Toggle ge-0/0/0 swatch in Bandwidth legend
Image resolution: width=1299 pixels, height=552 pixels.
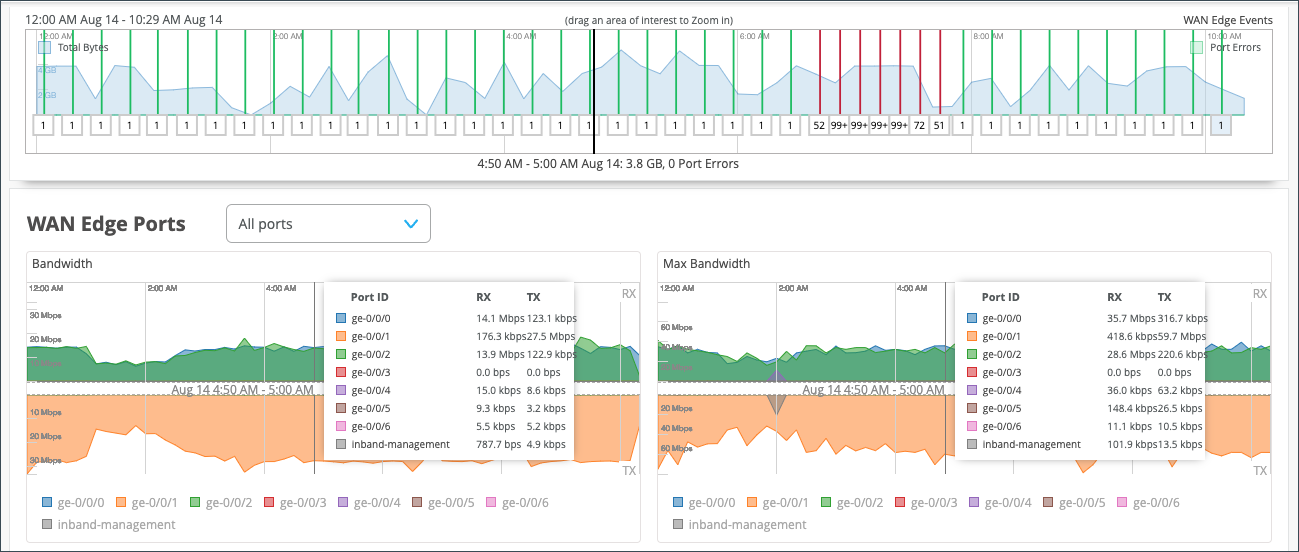point(49,502)
